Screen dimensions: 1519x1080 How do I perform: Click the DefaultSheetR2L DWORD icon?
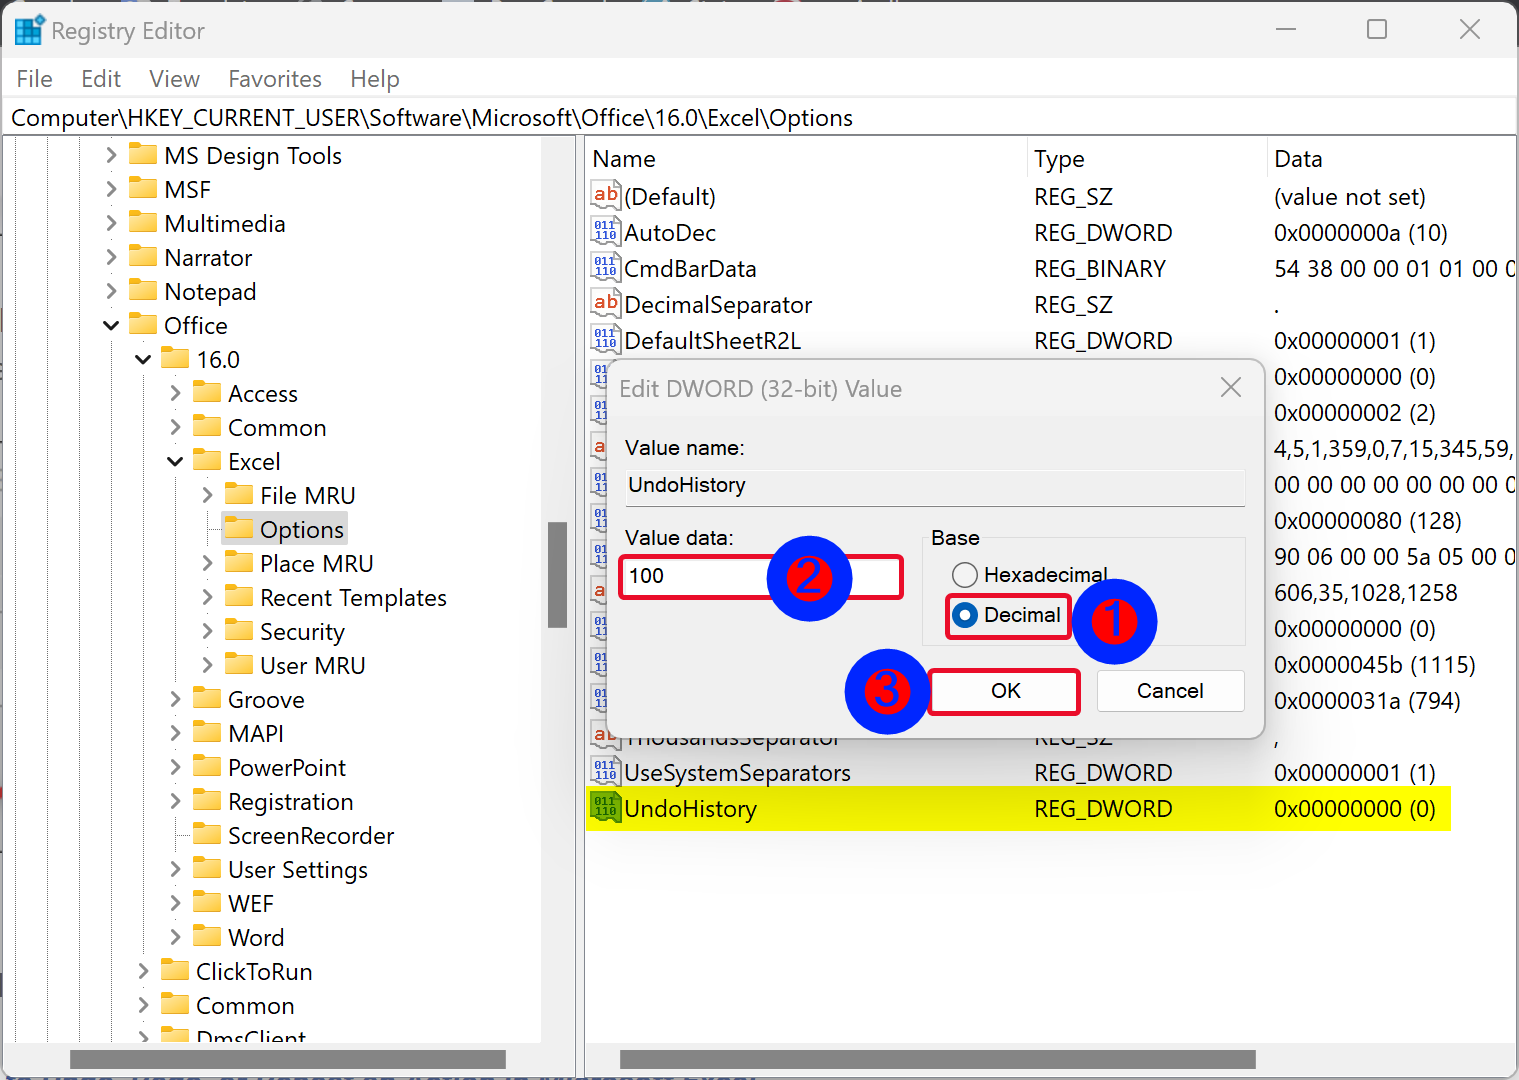coord(606,339)
